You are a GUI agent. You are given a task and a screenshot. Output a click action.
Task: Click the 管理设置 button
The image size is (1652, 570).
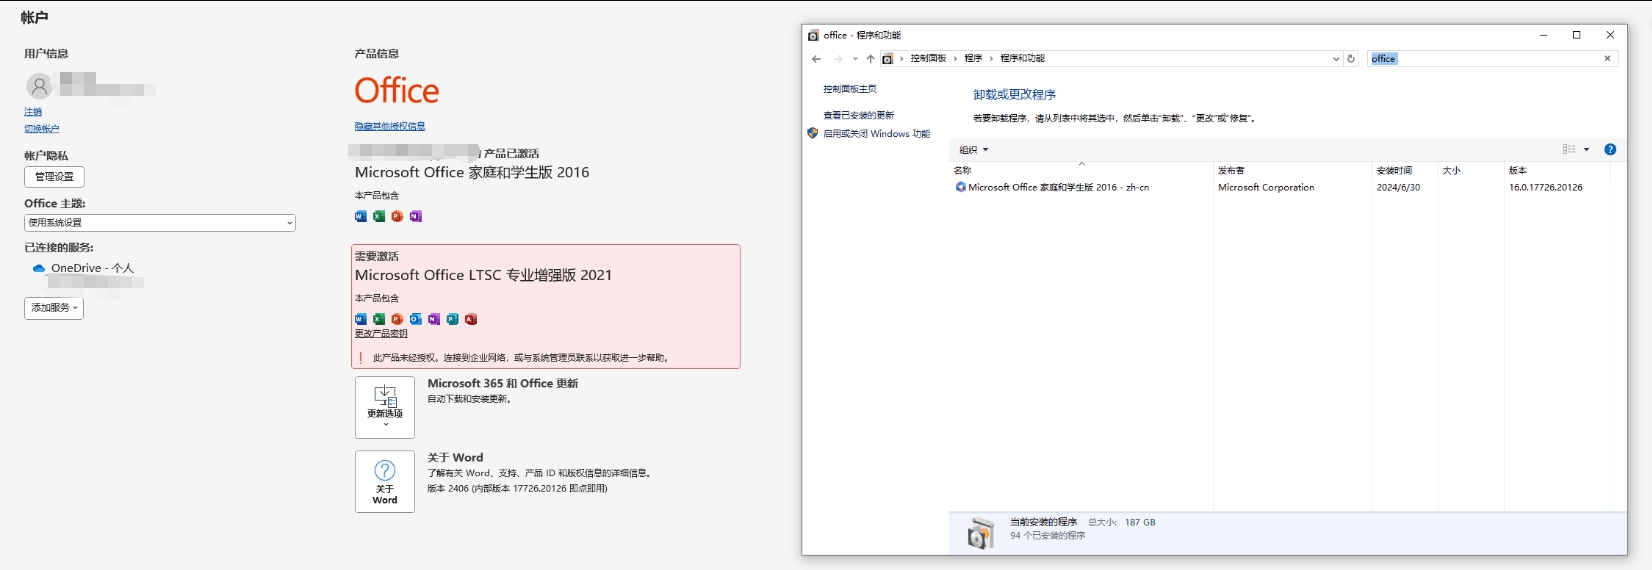click(x=54, y=177)
